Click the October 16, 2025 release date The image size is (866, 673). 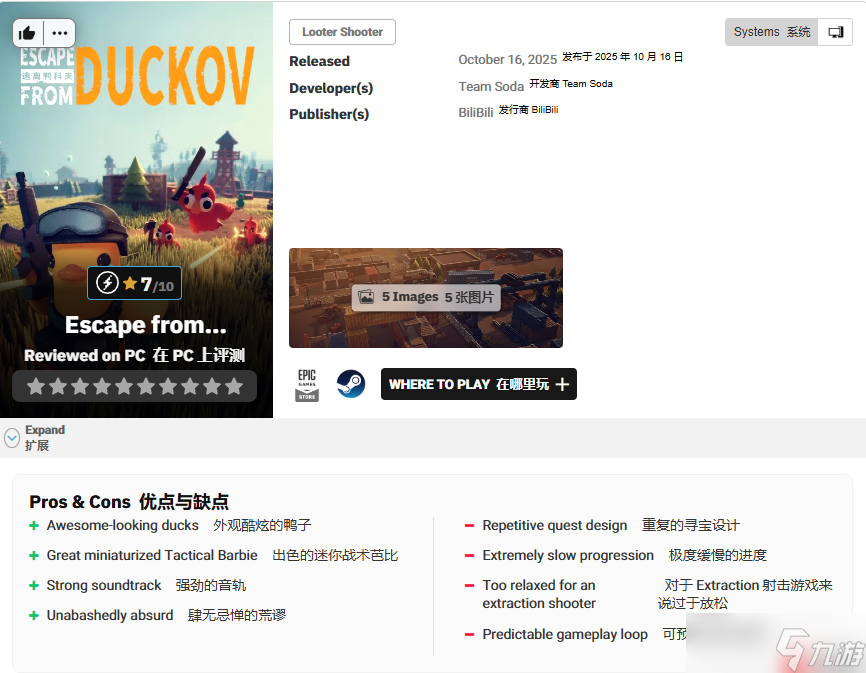pyautogui.click(x=507, y=60)
